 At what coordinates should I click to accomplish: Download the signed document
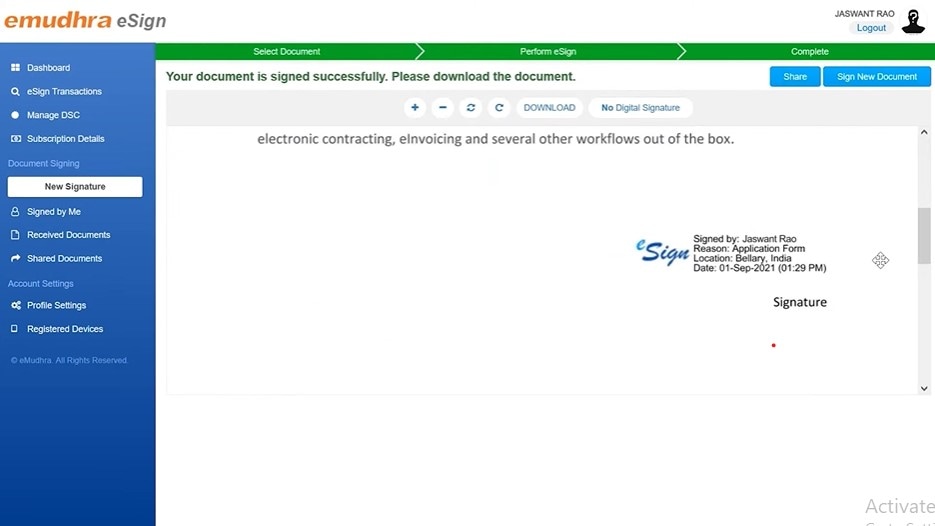coord(549,107)
